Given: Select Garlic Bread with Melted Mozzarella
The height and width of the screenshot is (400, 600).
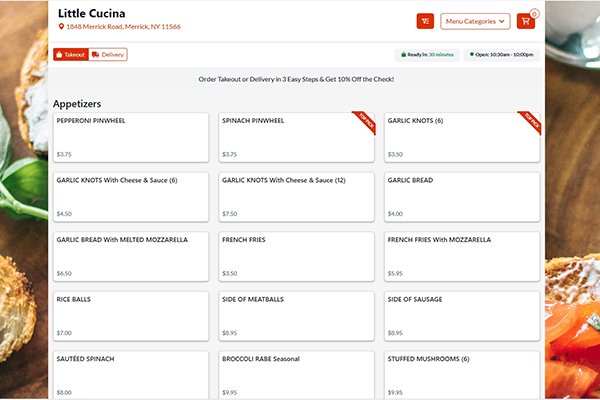Looking at the screenshot, I should click(131, 257).
